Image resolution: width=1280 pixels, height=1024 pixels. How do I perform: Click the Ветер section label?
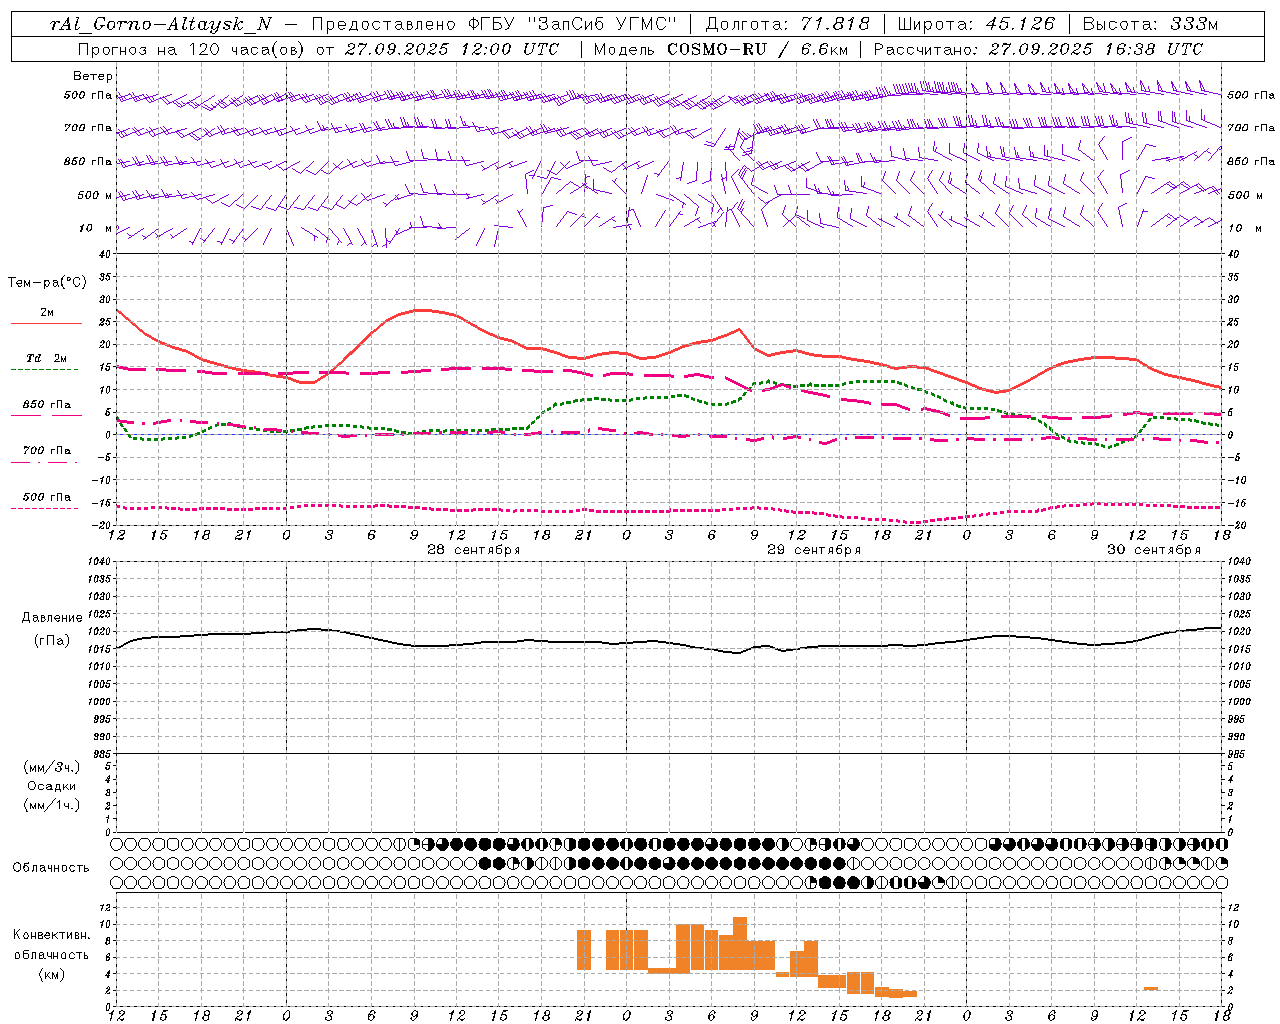93,76
